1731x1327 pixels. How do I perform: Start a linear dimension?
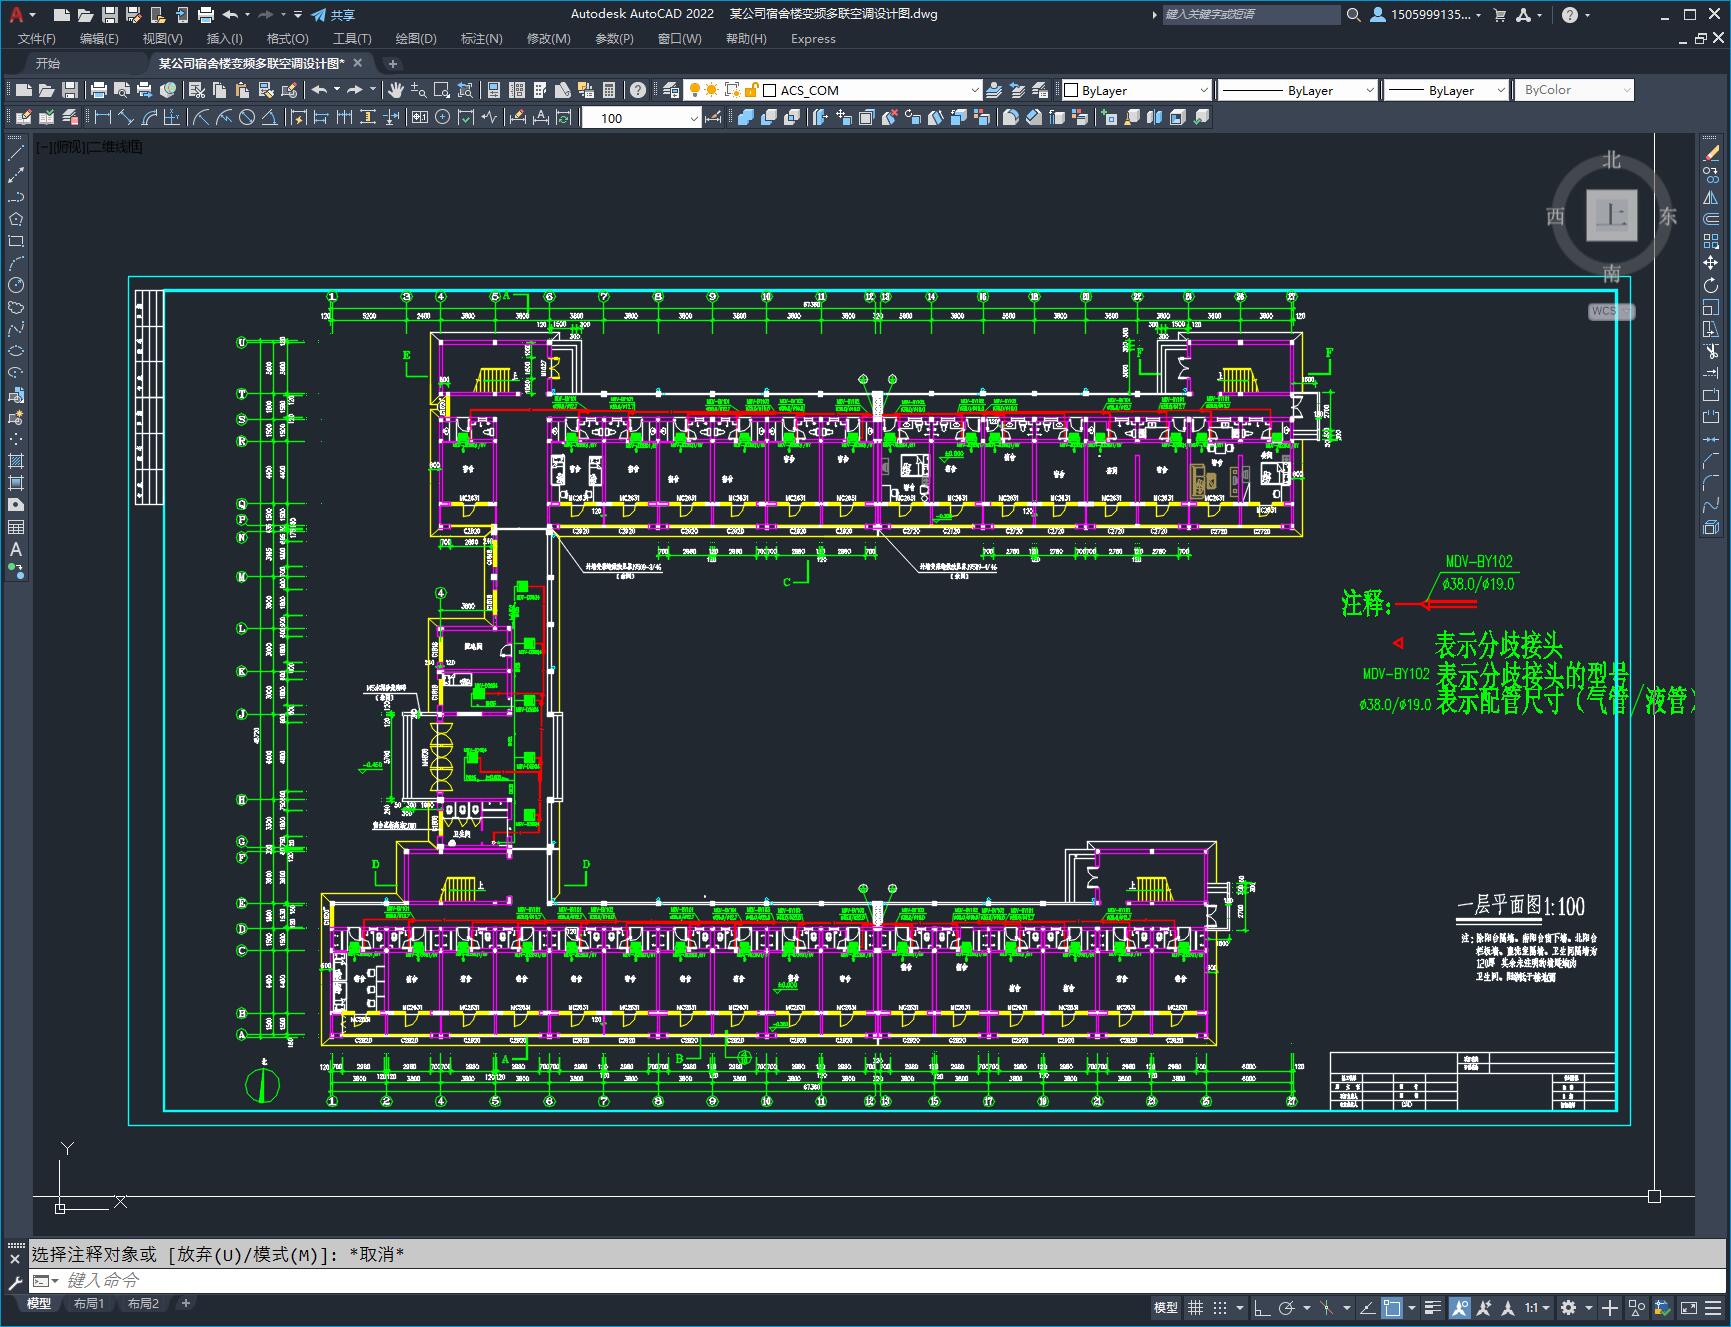102,117
